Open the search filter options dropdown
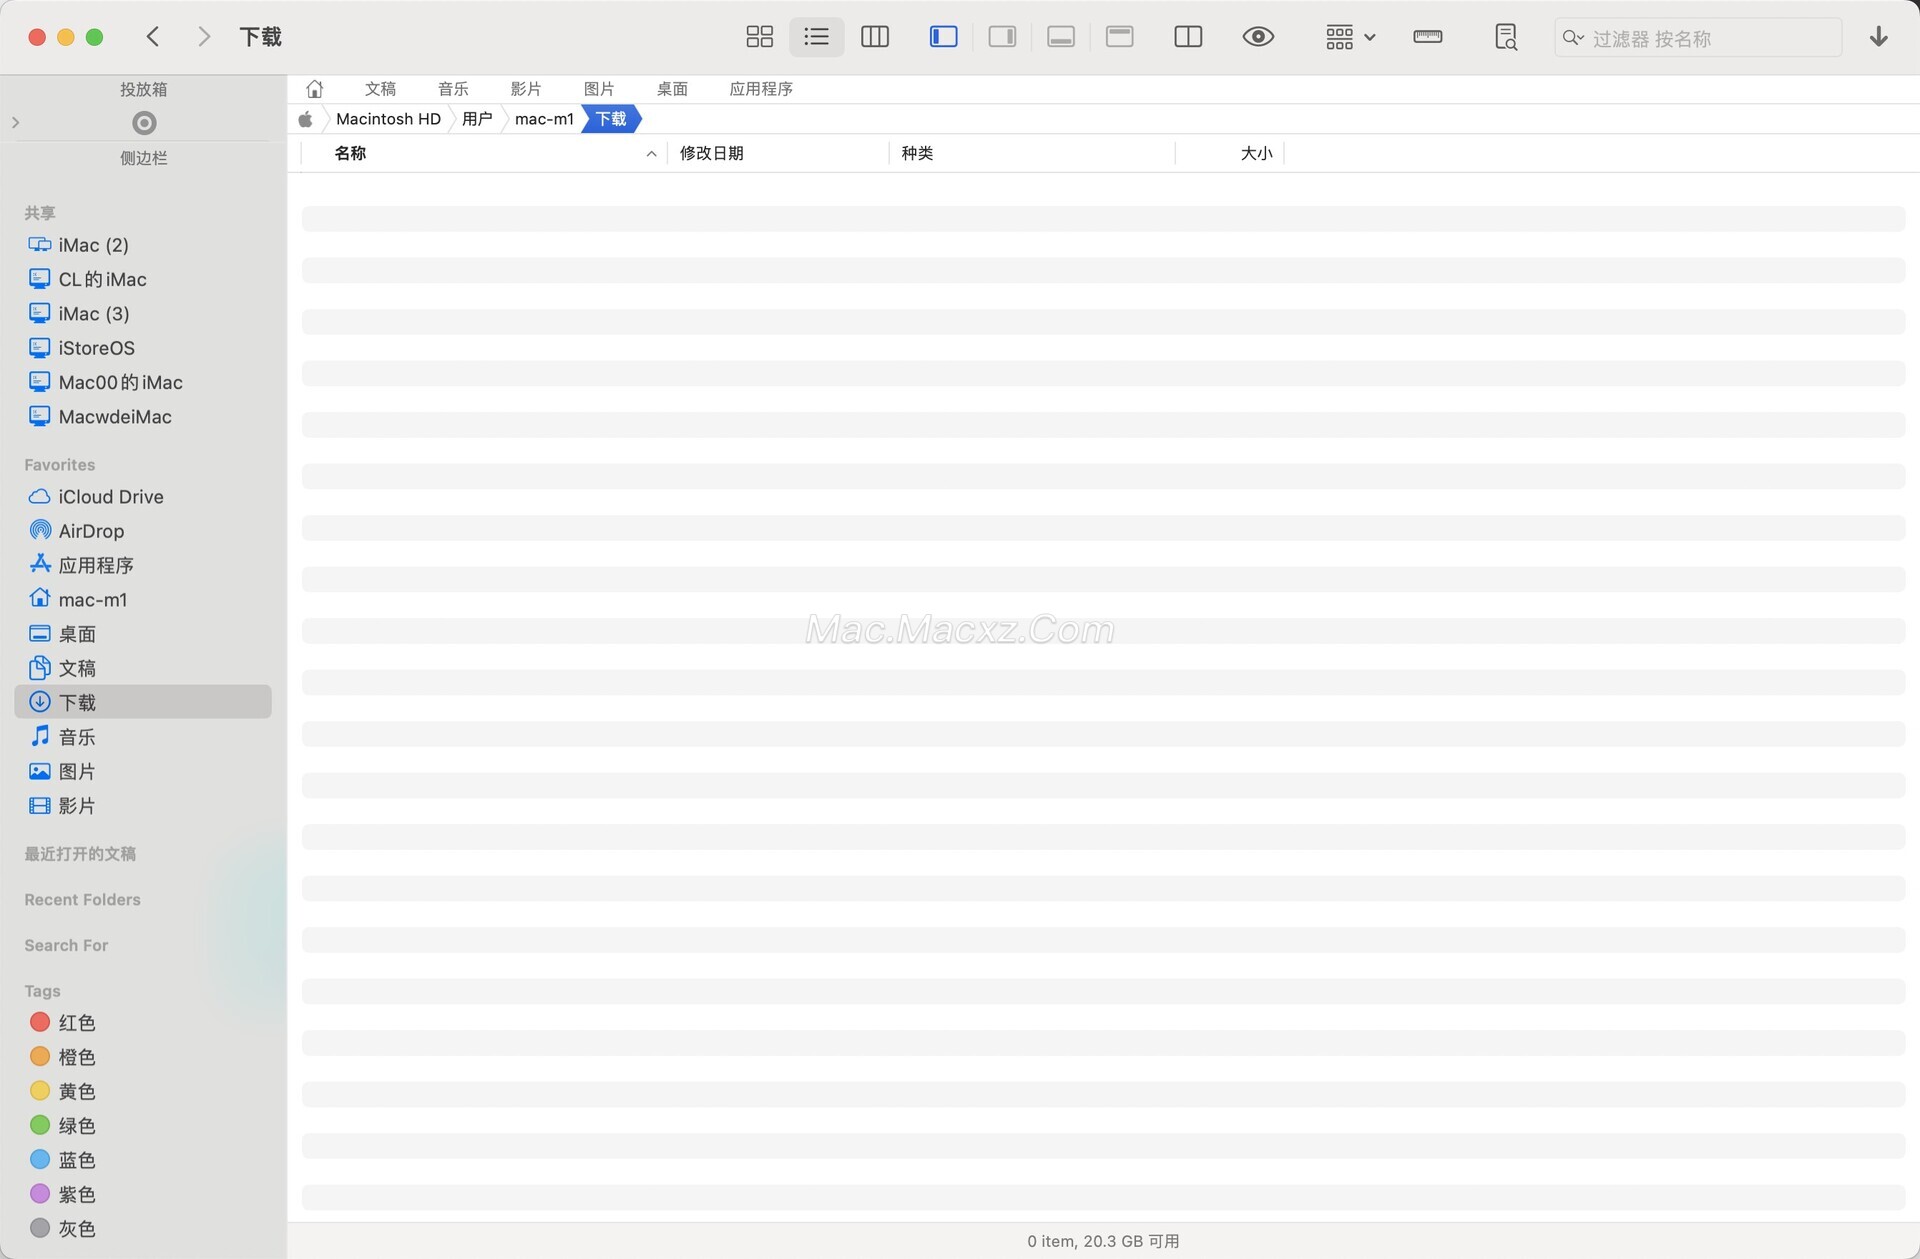The width and height of the screenshot is (1920, 1259). pos(1573,38)
